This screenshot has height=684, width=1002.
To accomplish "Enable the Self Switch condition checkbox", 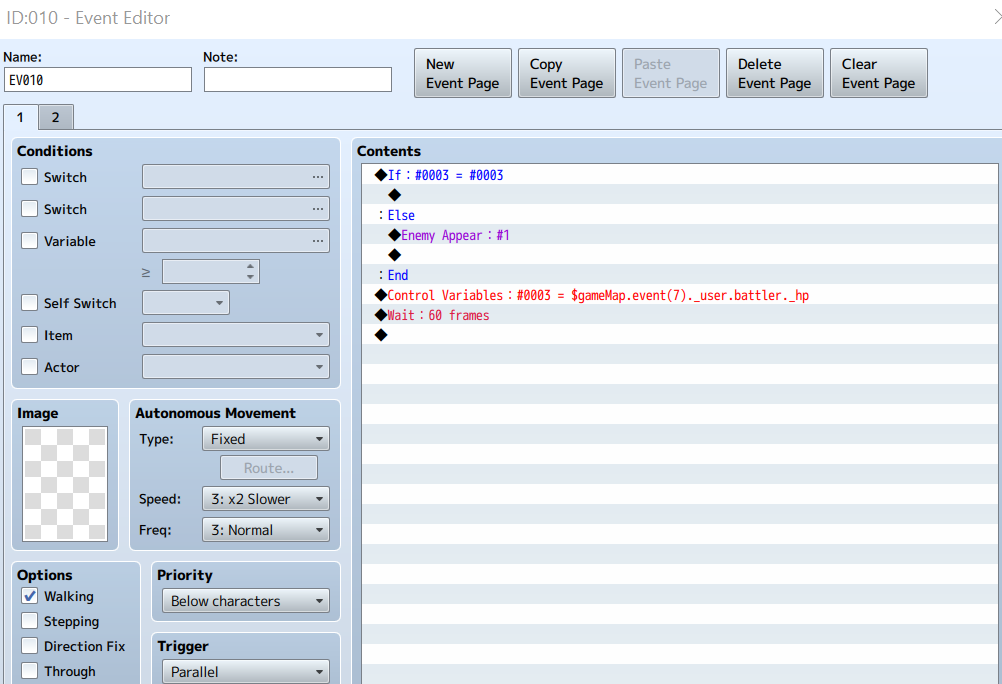I will pos(29,303).
